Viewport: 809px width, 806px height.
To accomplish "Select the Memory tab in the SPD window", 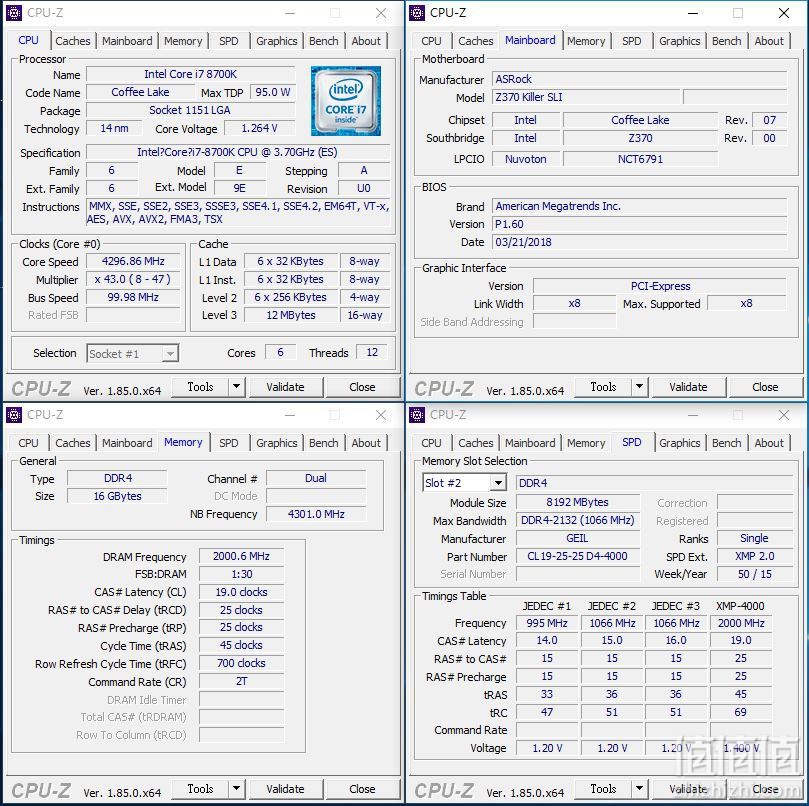I will pyautogui.click(x=586, y=443).
